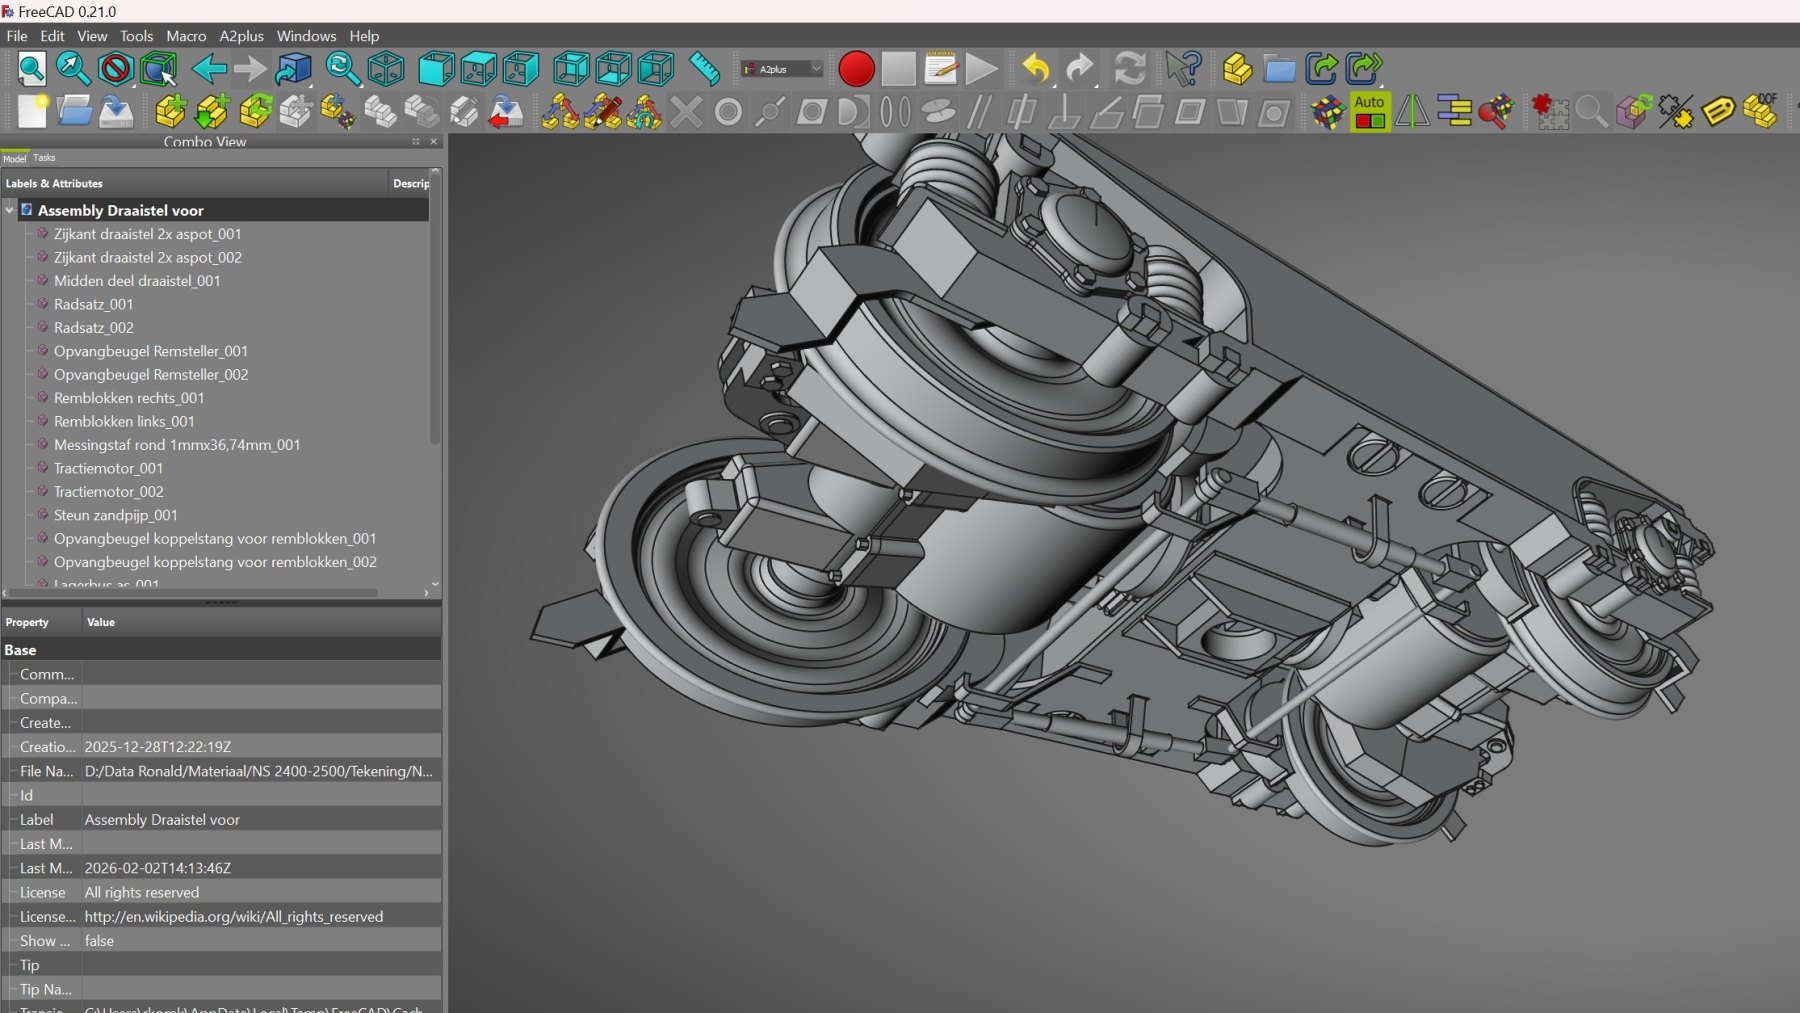The image size is (1800, 1013).
Task: Start macro recording with the red button
Action: point(856,69)
